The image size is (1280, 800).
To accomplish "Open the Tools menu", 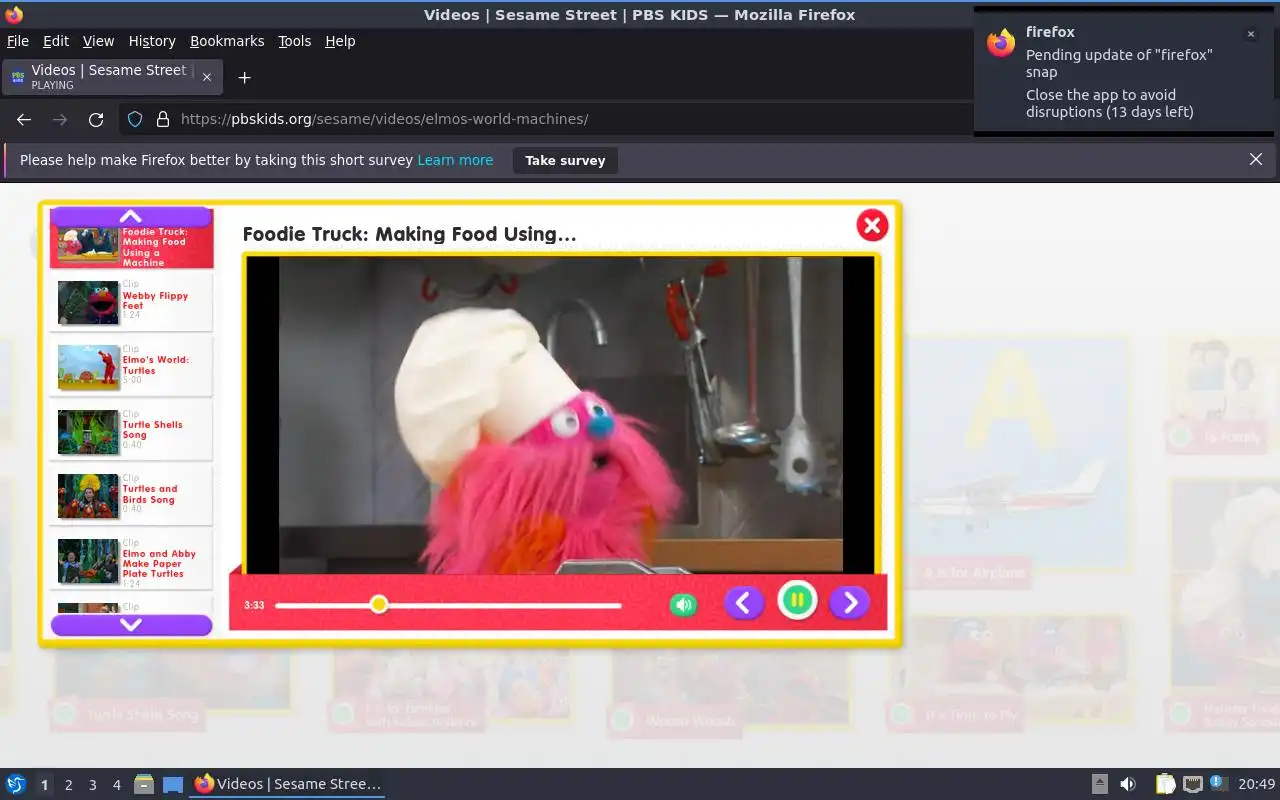I will 294,41.
